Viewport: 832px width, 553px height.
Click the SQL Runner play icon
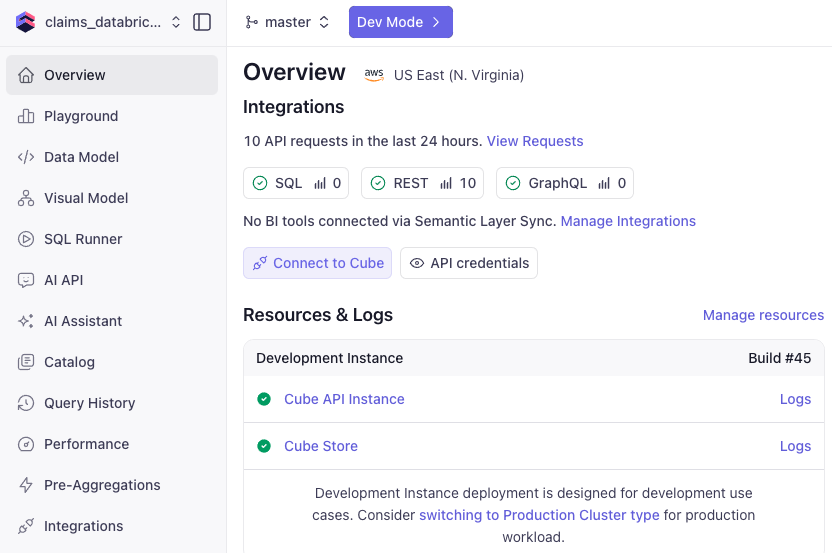click(x=26, y=239)
